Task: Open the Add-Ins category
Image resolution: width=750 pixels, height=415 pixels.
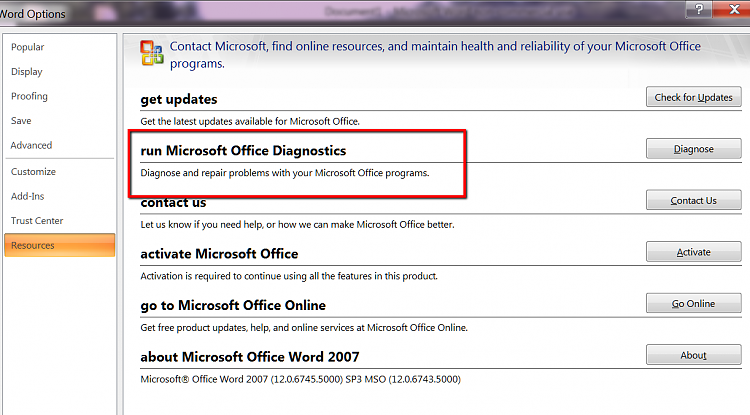Action: 28,196
